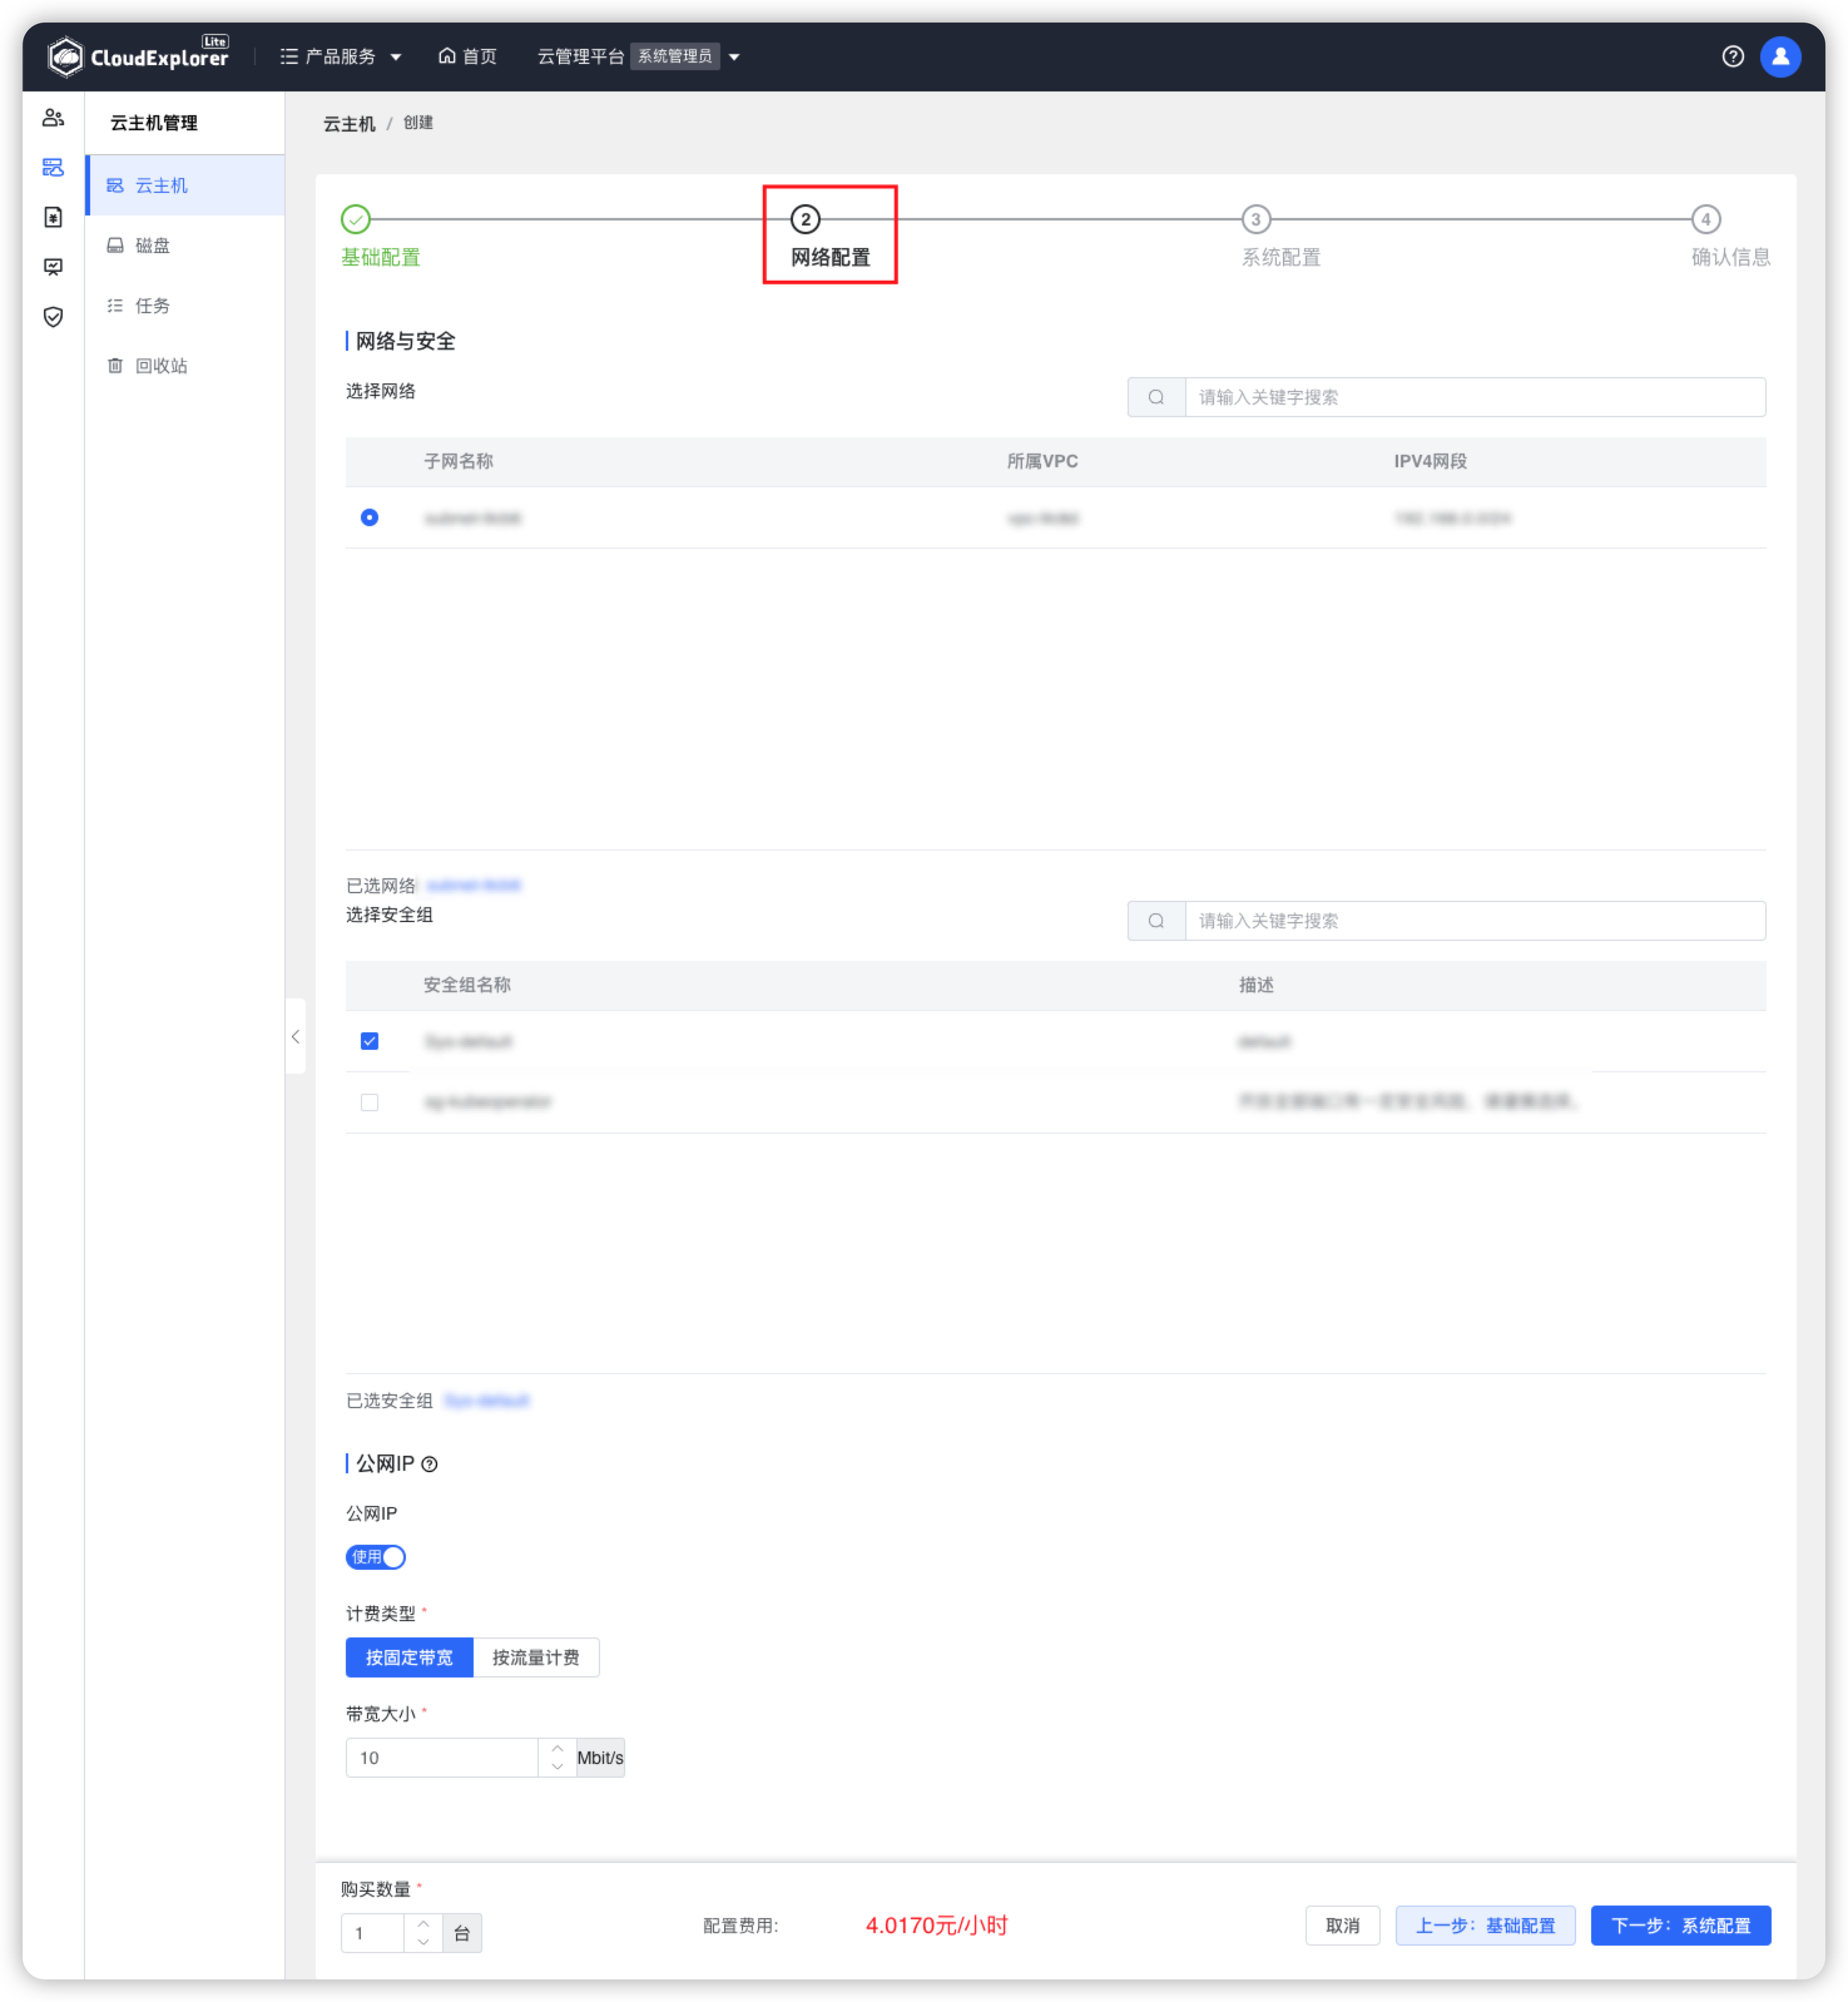Open the 产品服务 dropdown menu
The width and height of the screenshot is (1848, 2002).
340,57
